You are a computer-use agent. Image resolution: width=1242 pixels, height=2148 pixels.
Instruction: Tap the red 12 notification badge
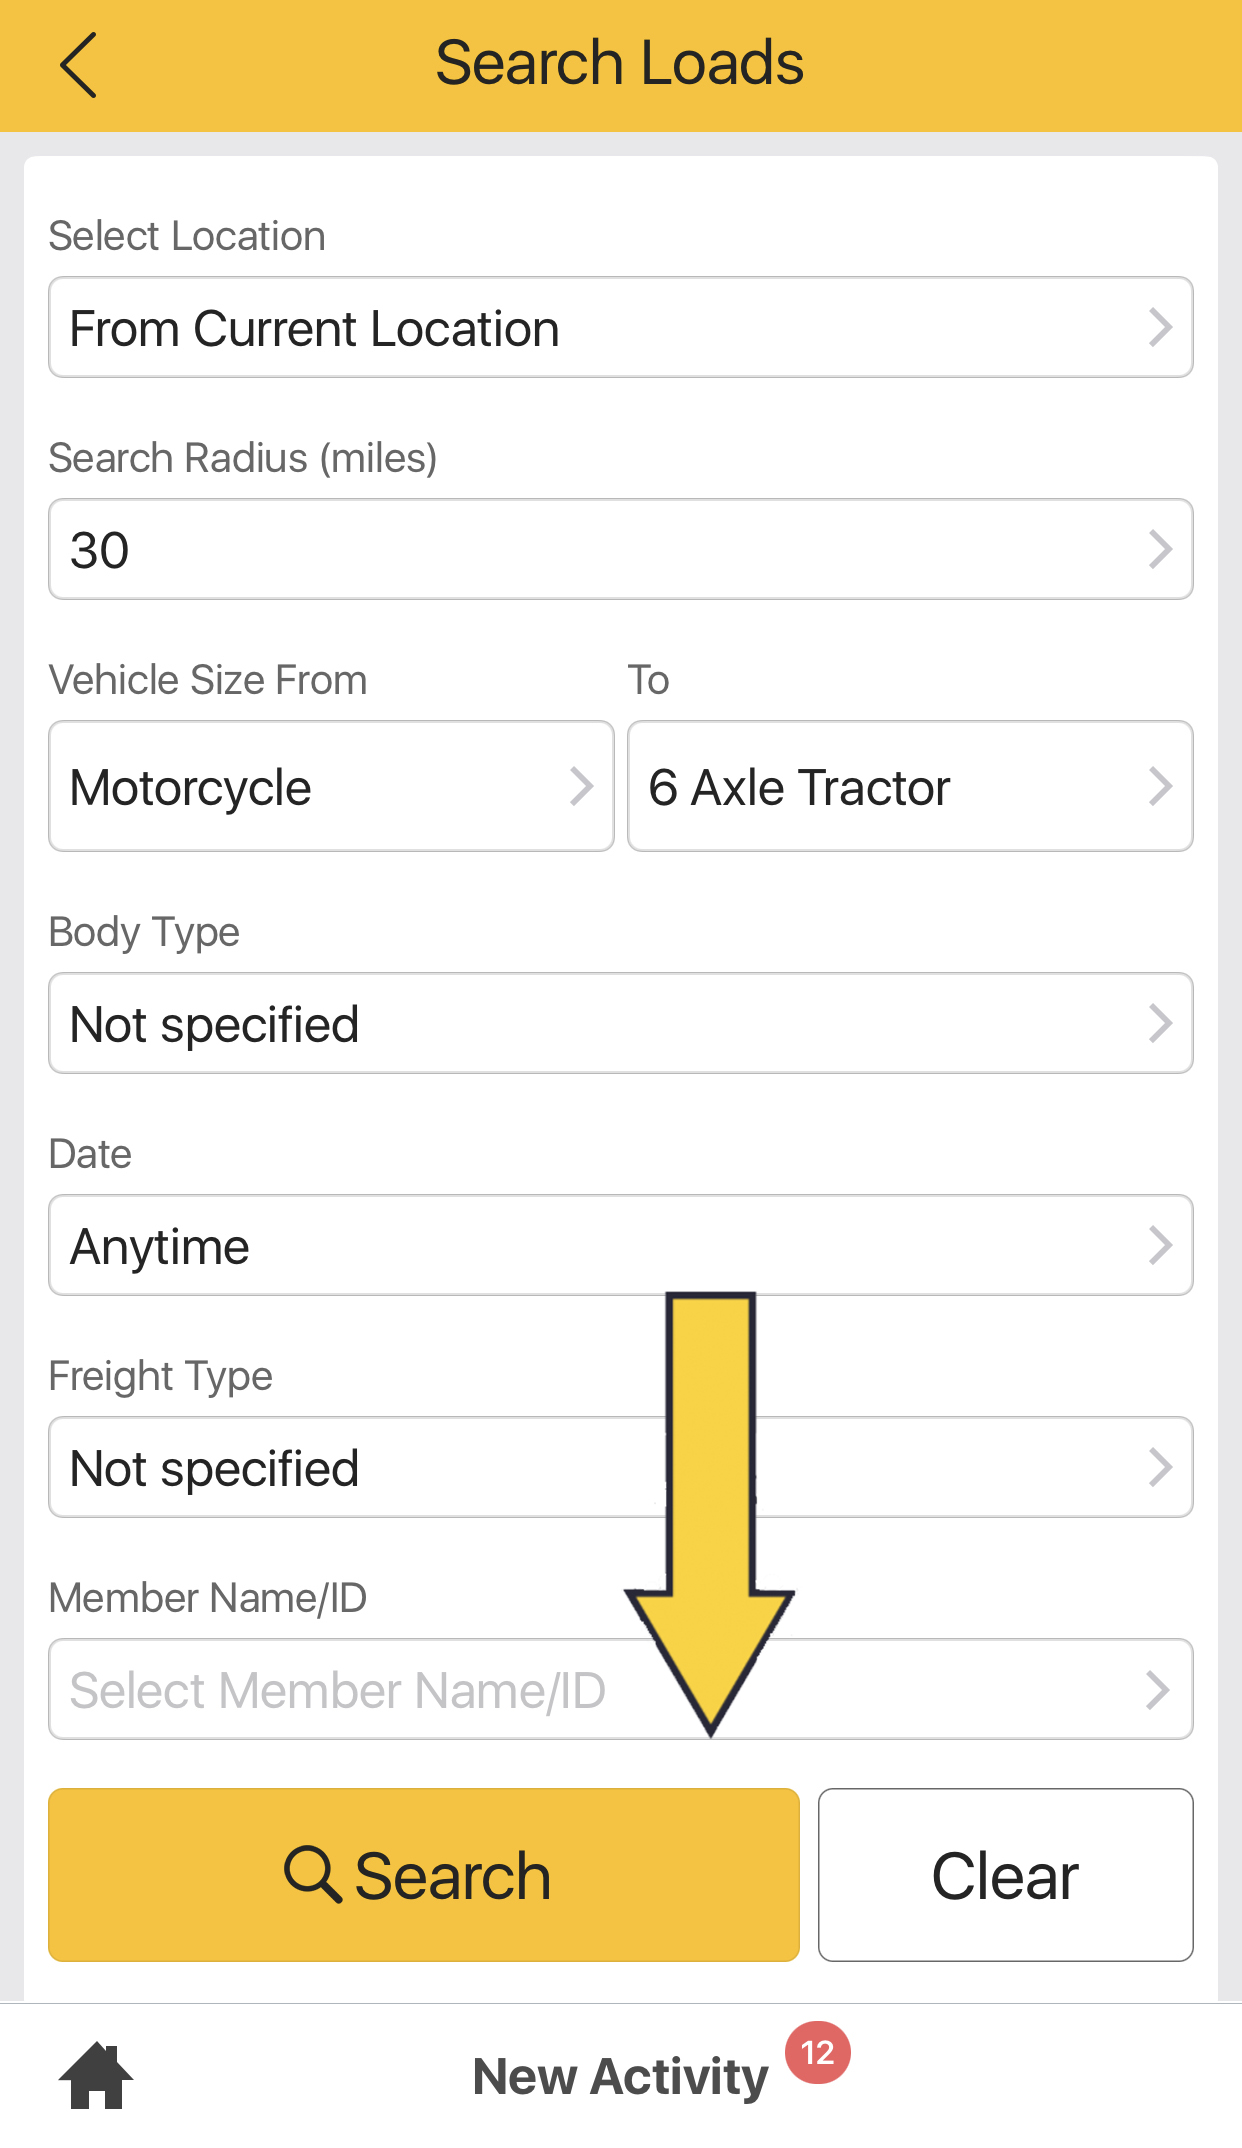[817, 2053]
